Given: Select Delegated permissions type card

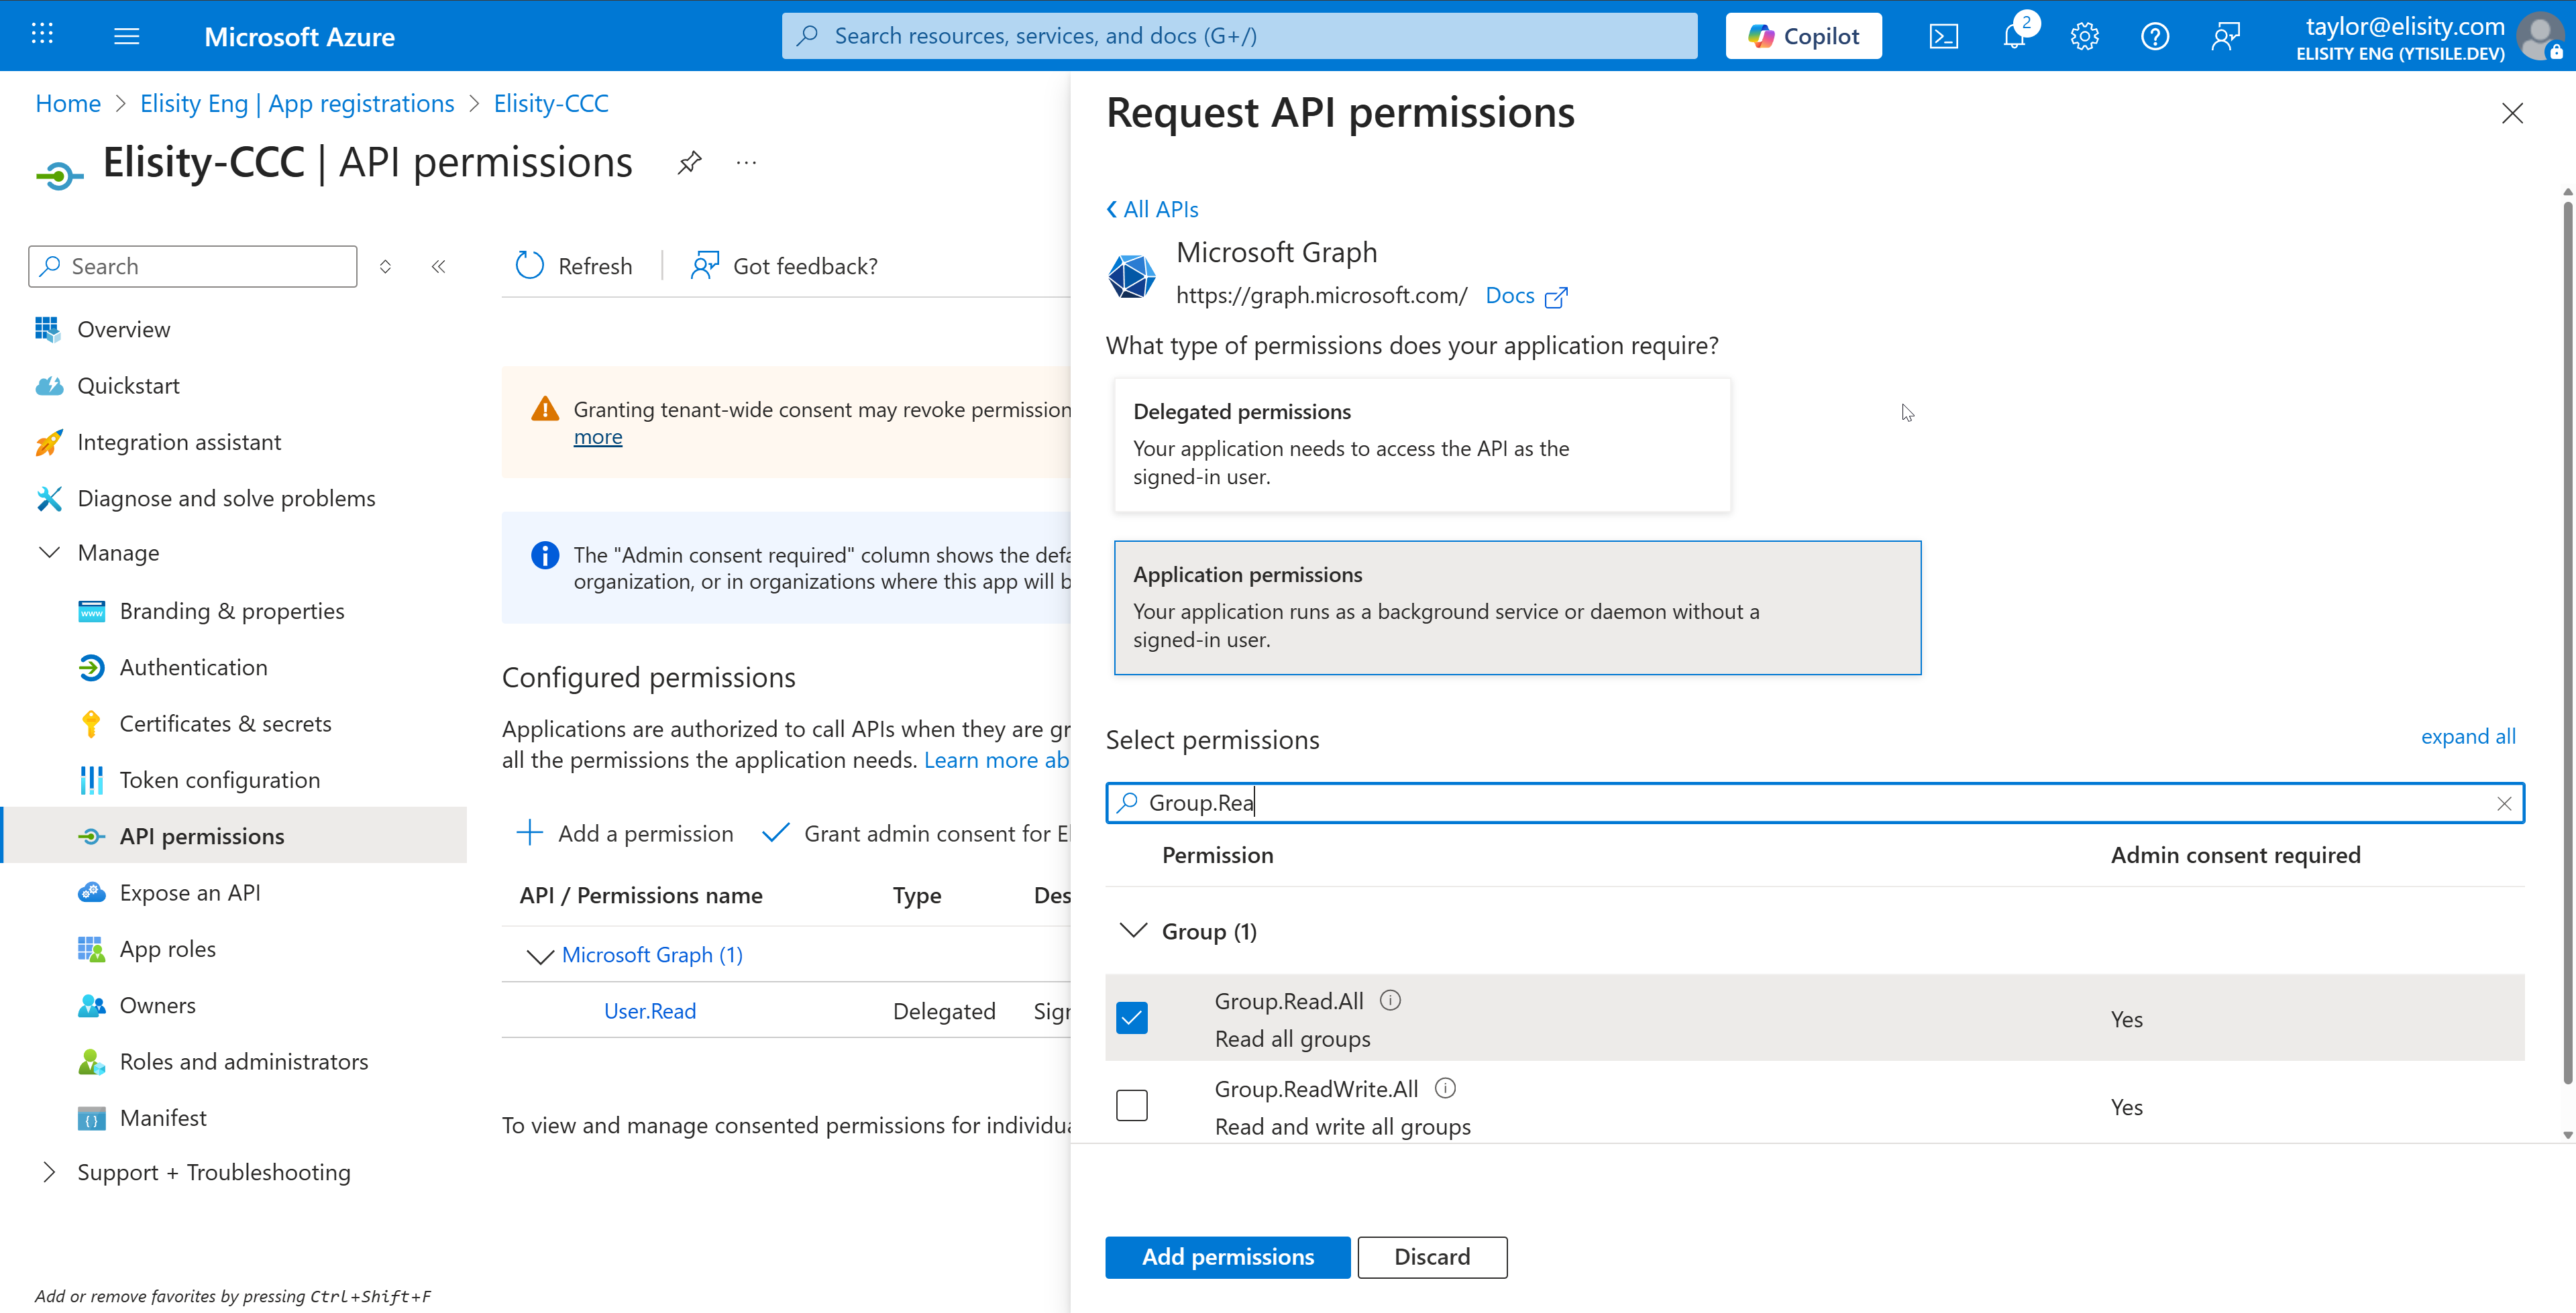Looking at the screenshot, I should click(x=1421, y=445).
